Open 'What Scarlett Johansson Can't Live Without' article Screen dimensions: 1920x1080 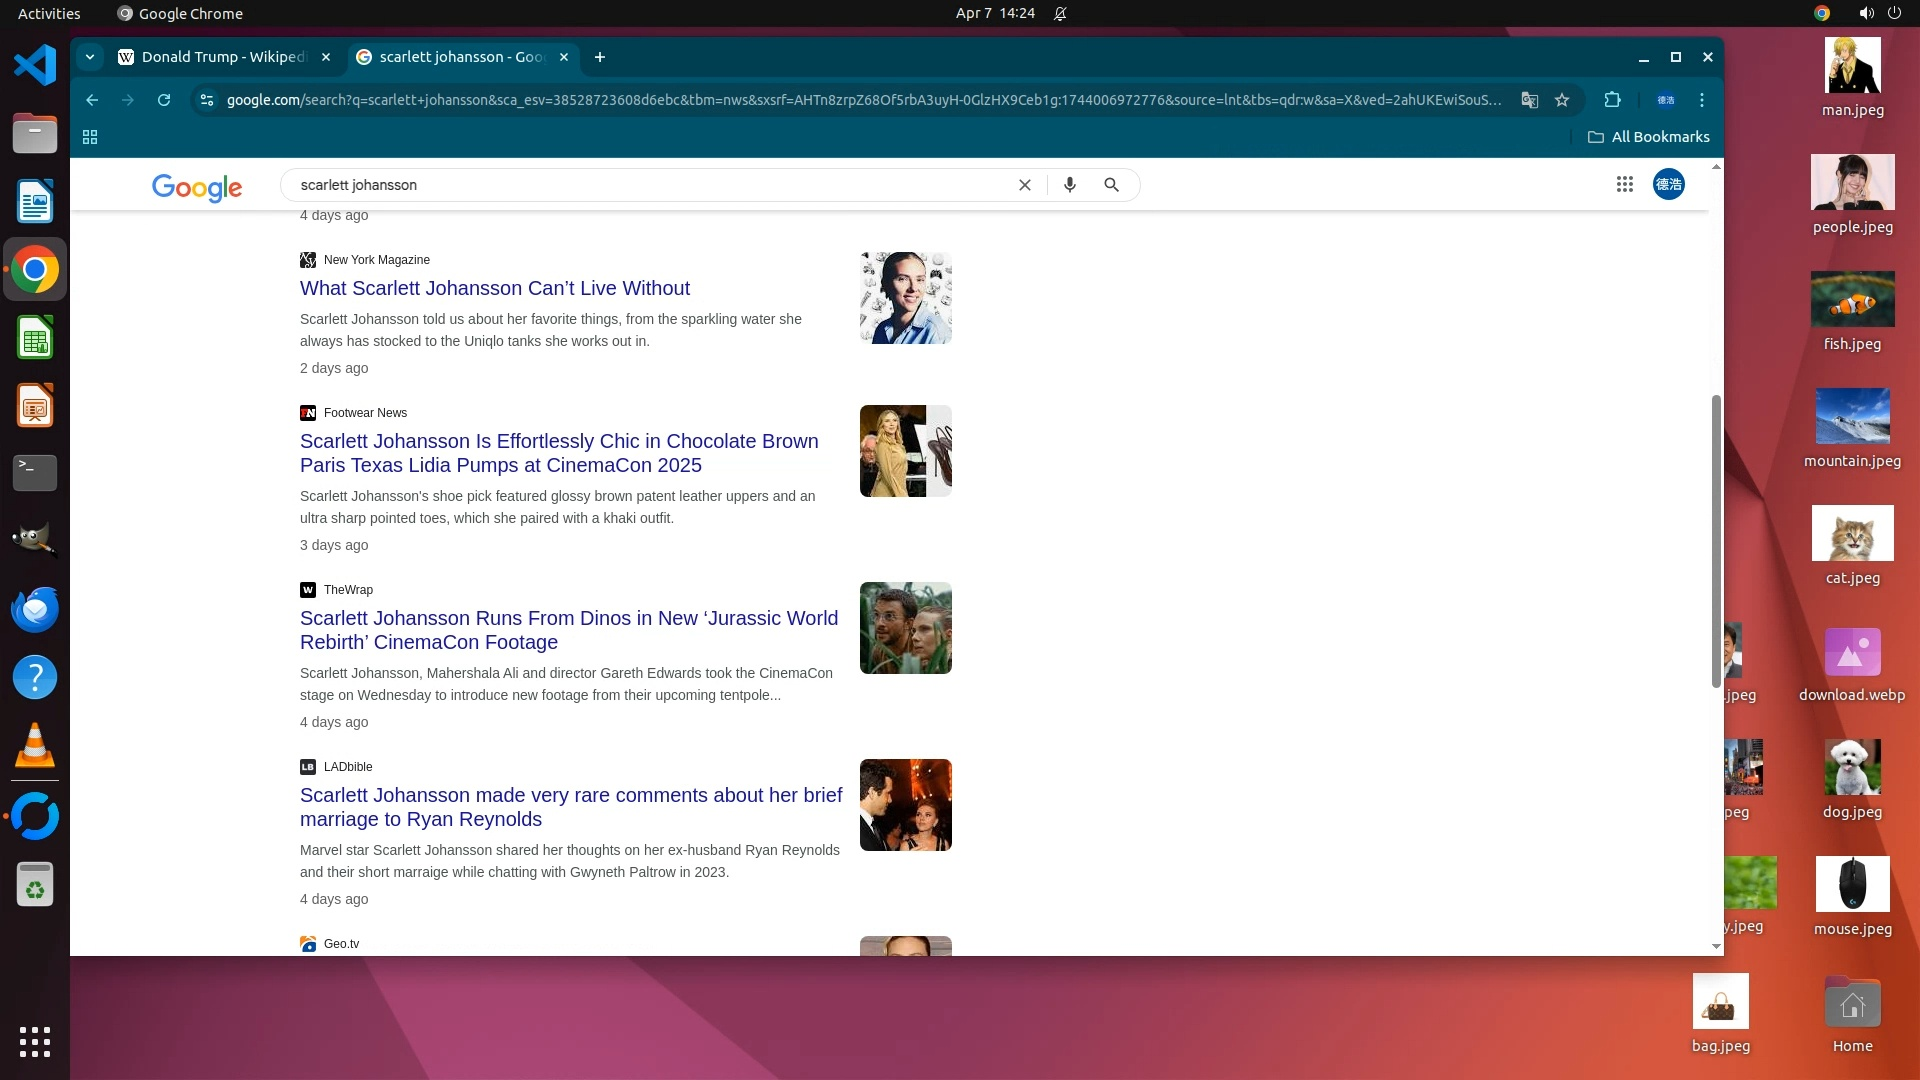point(494,288)
